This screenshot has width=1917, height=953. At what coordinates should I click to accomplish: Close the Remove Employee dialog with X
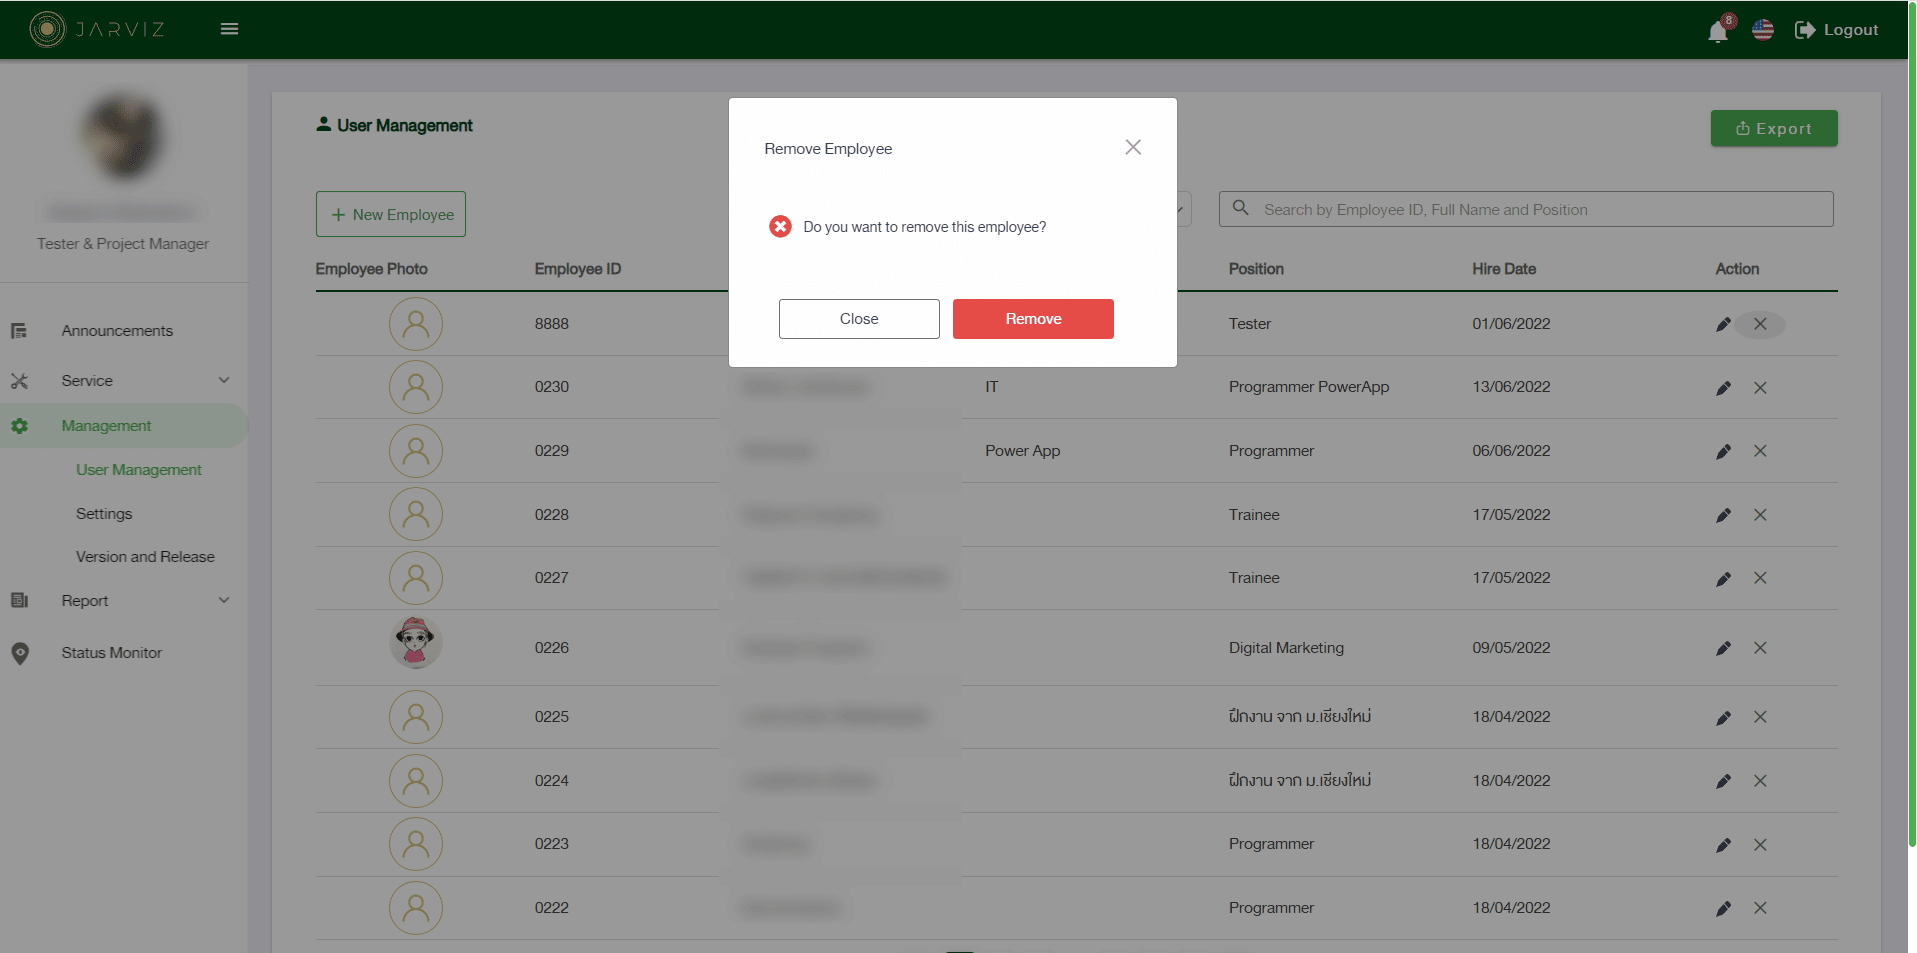click(x=1132, y=147)
